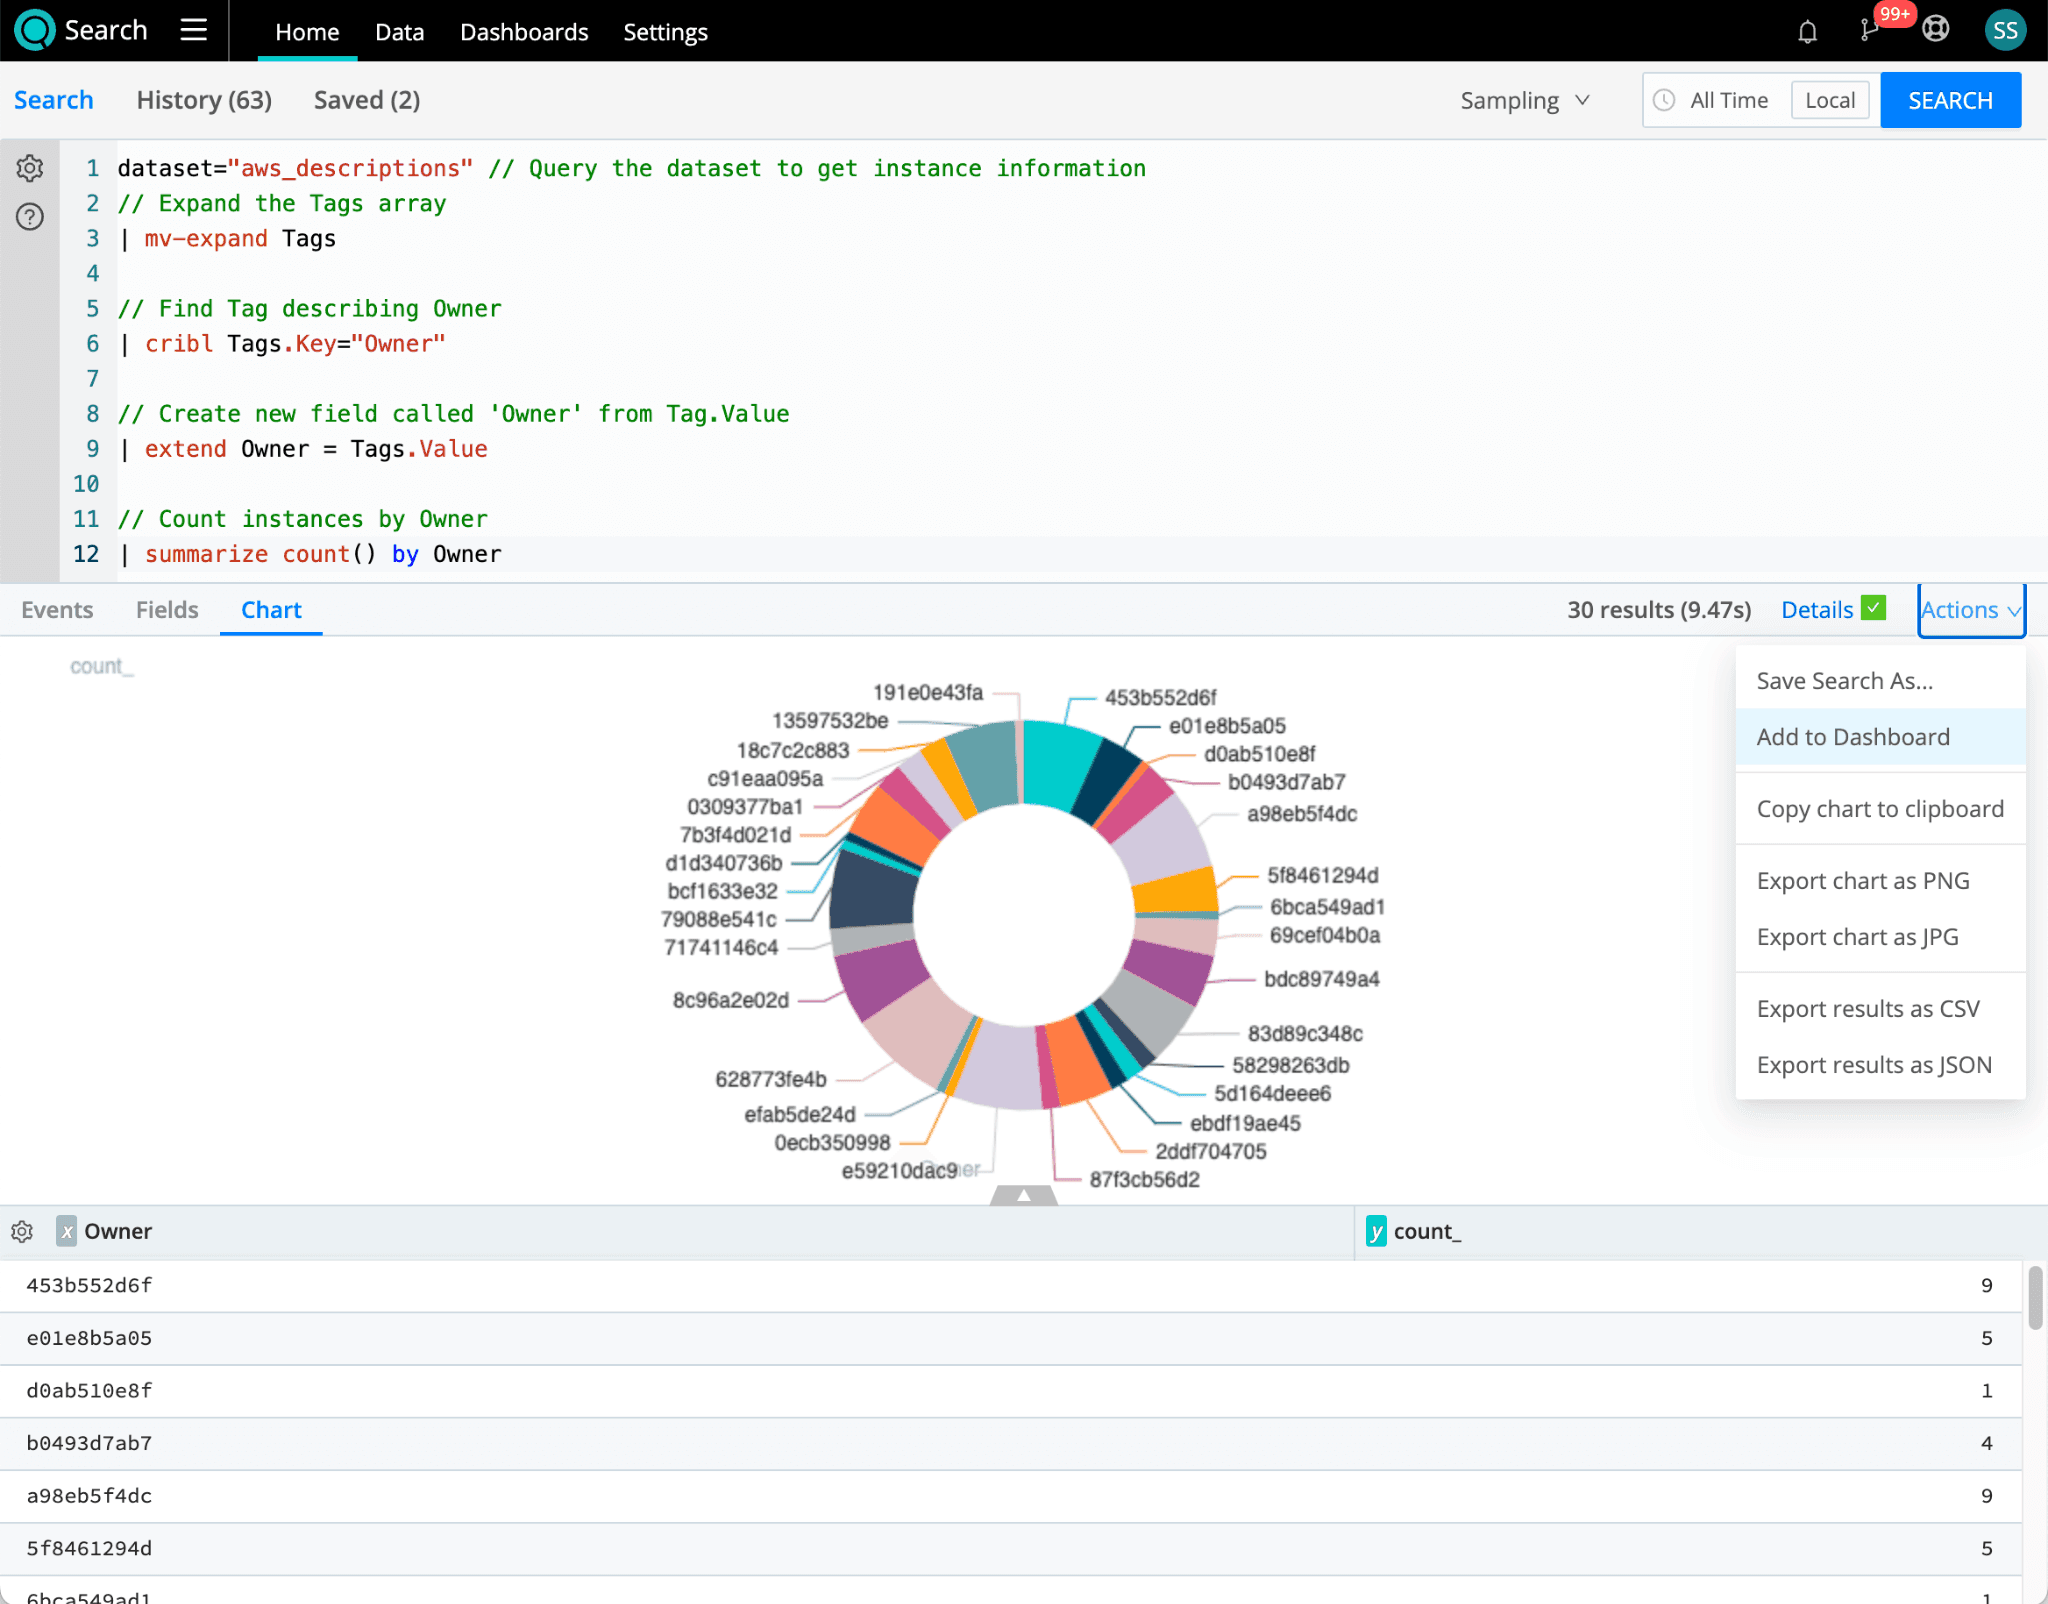
Task: Open the History (63) link
Action: pyautogui.click(x=204, y=100)
